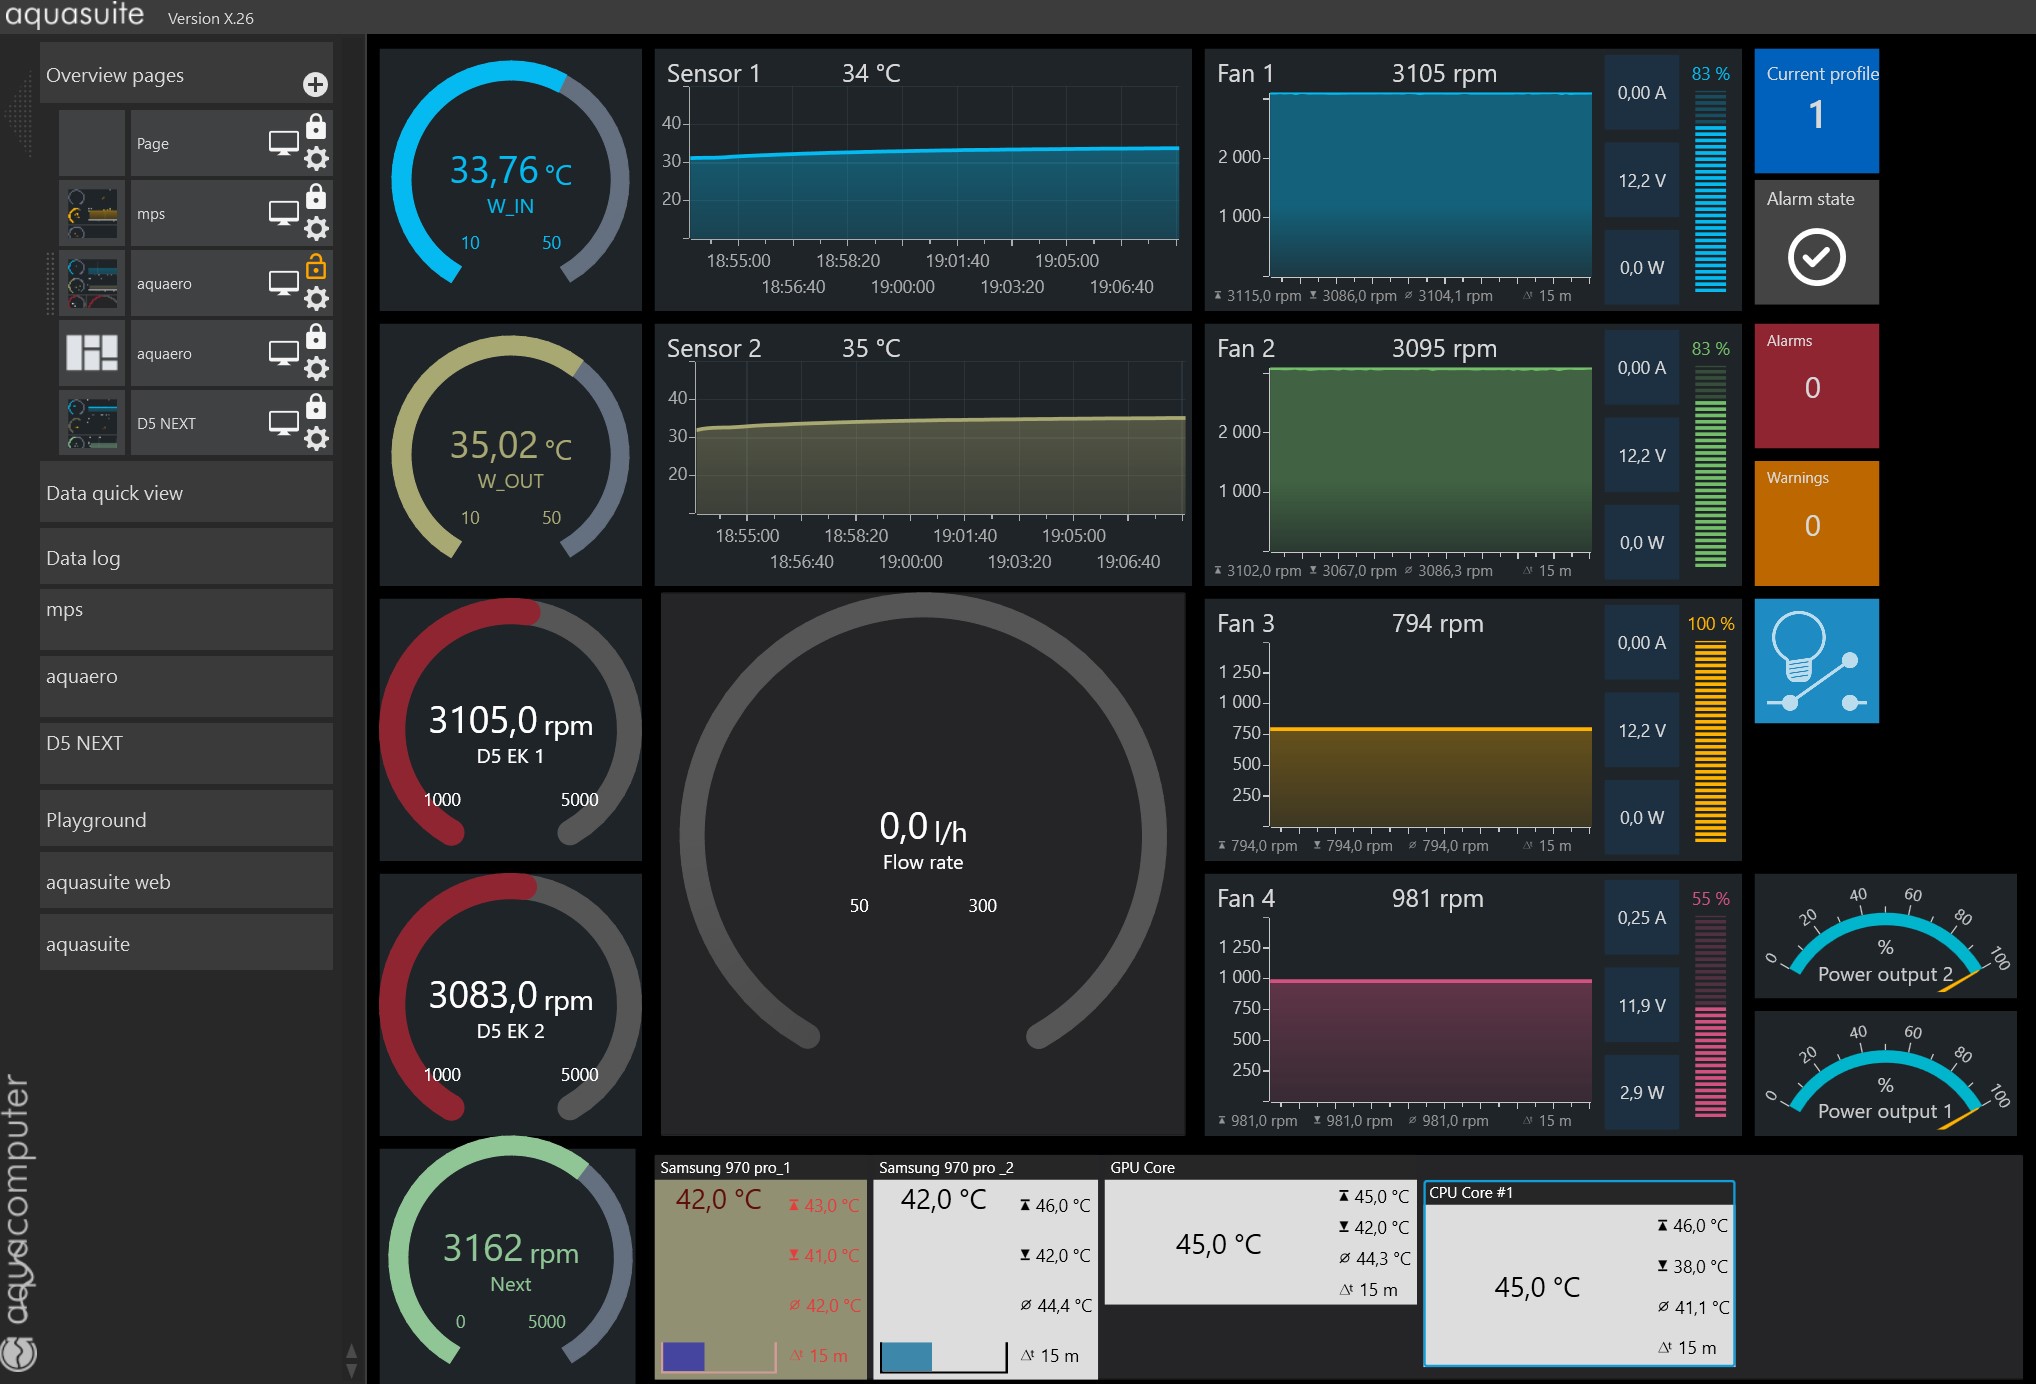Open gear settings for unlocked aquaero page
Image resolution: width=2036 pixels, height=1384 pixels.
pyautogui.click(x=316, y=299)
